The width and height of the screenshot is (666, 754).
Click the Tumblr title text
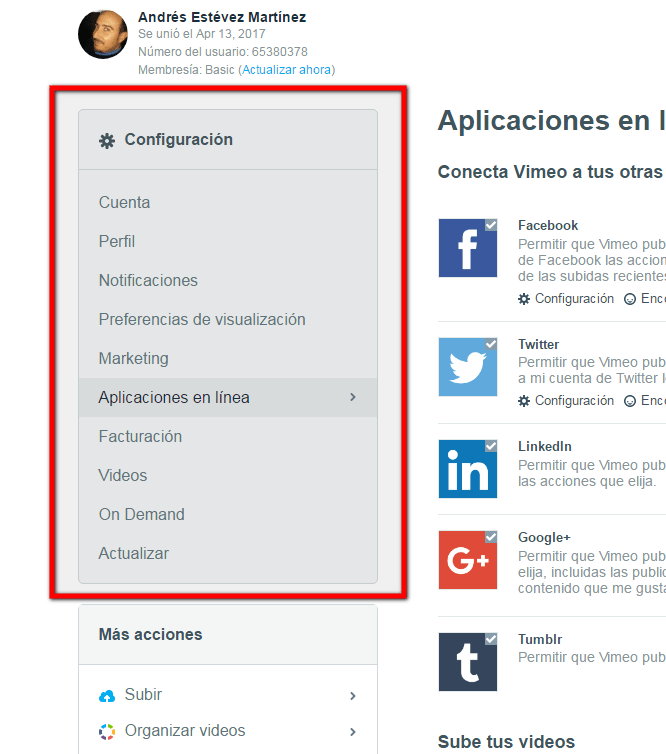(540, 639)
